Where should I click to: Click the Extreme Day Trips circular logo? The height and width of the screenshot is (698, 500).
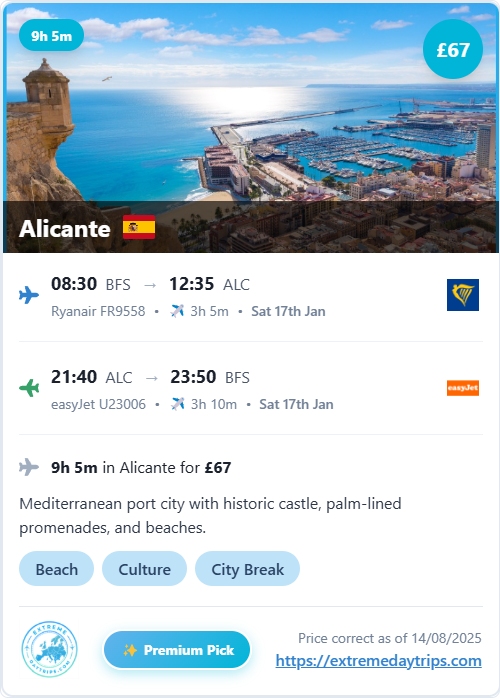pos(49,649)
